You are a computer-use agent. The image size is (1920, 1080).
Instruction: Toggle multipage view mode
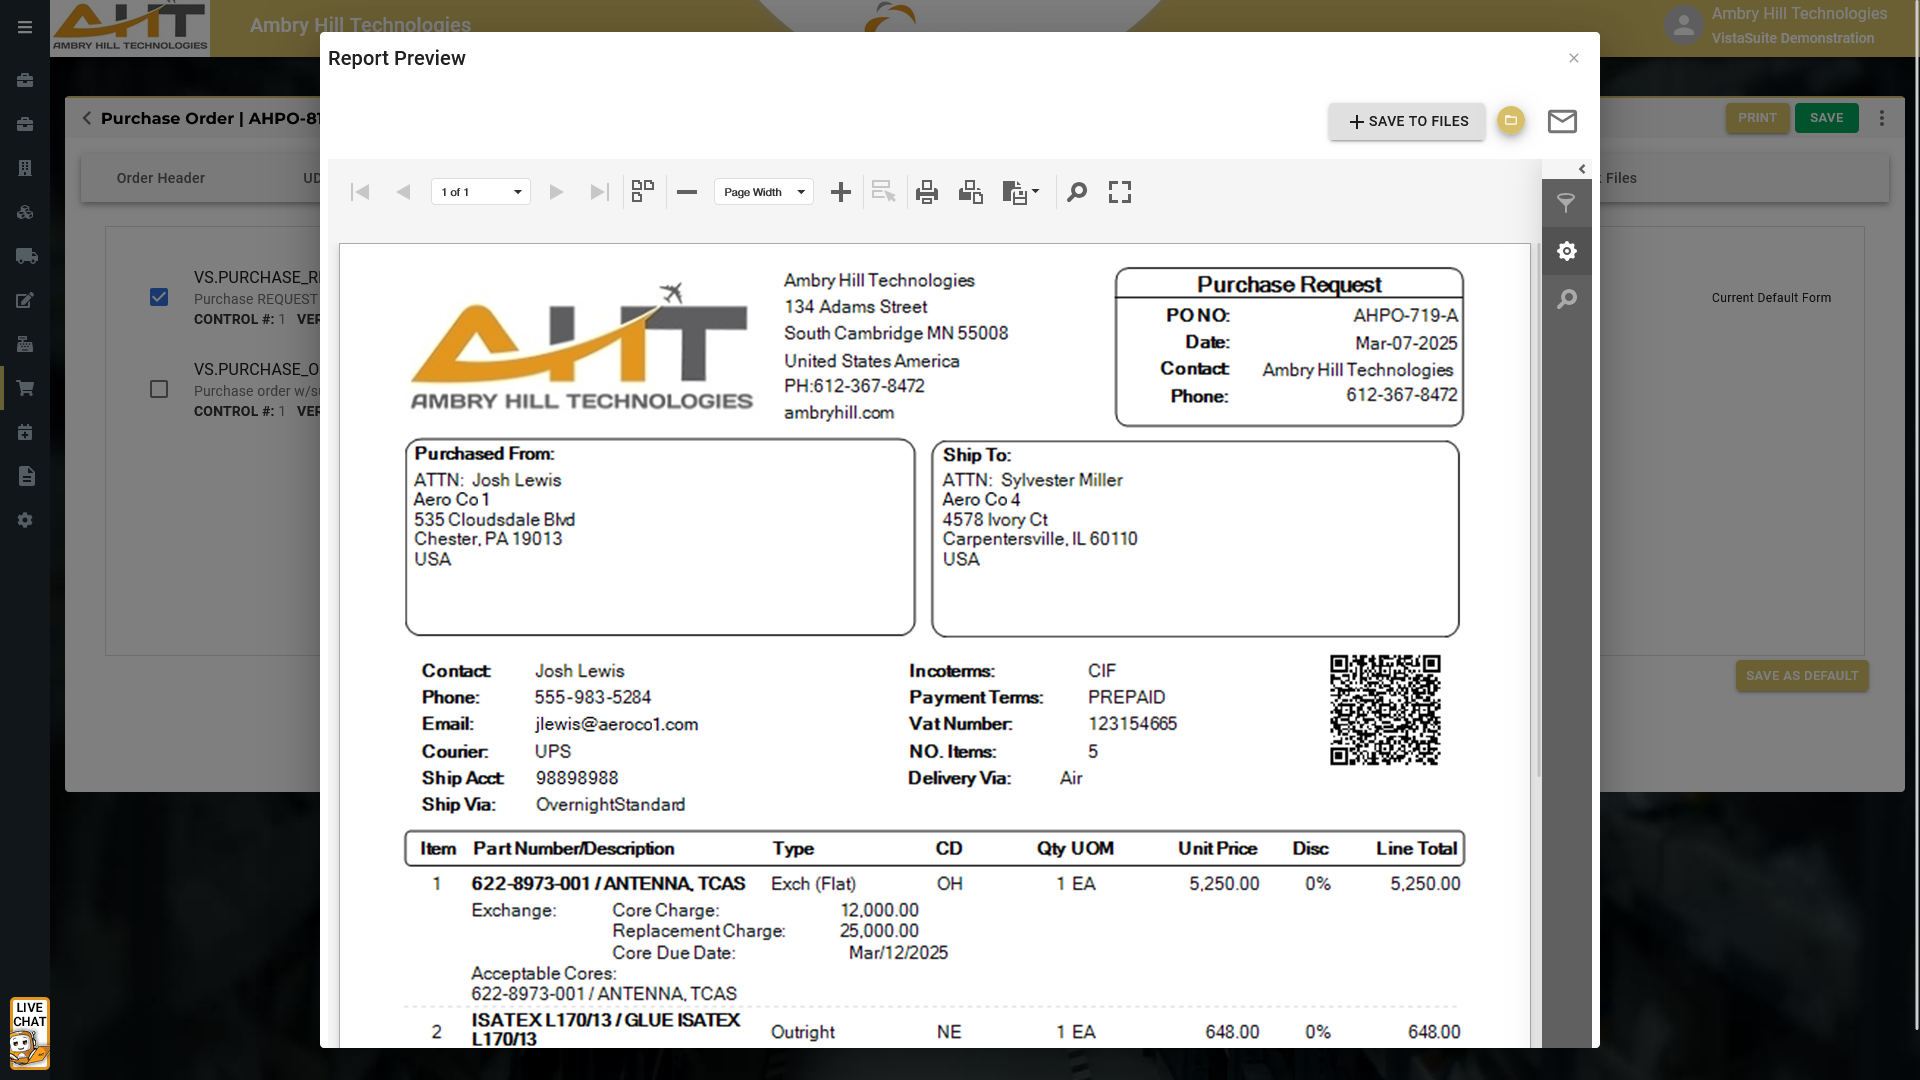coord(643,191)
